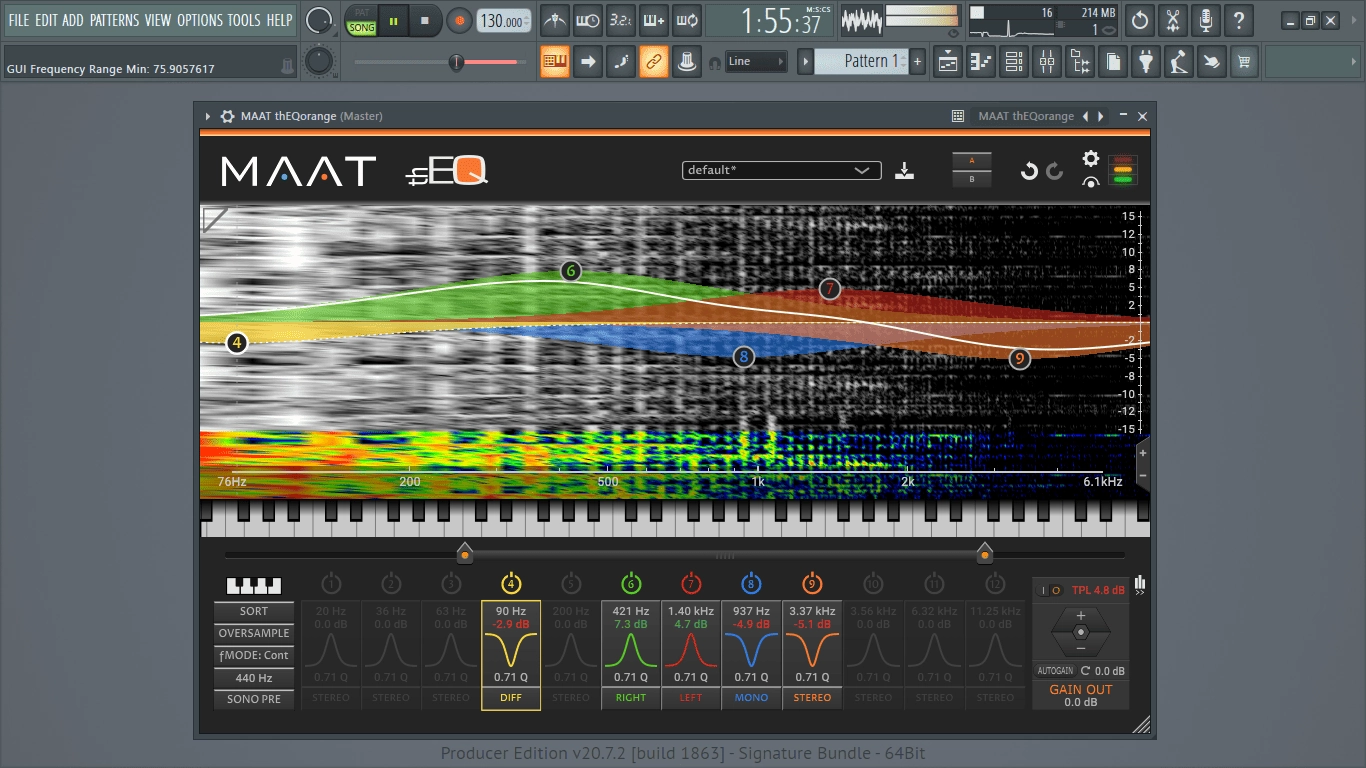Toggle band 7 power button
This screenshot has width=1366, height=768.
coord(691,584)
